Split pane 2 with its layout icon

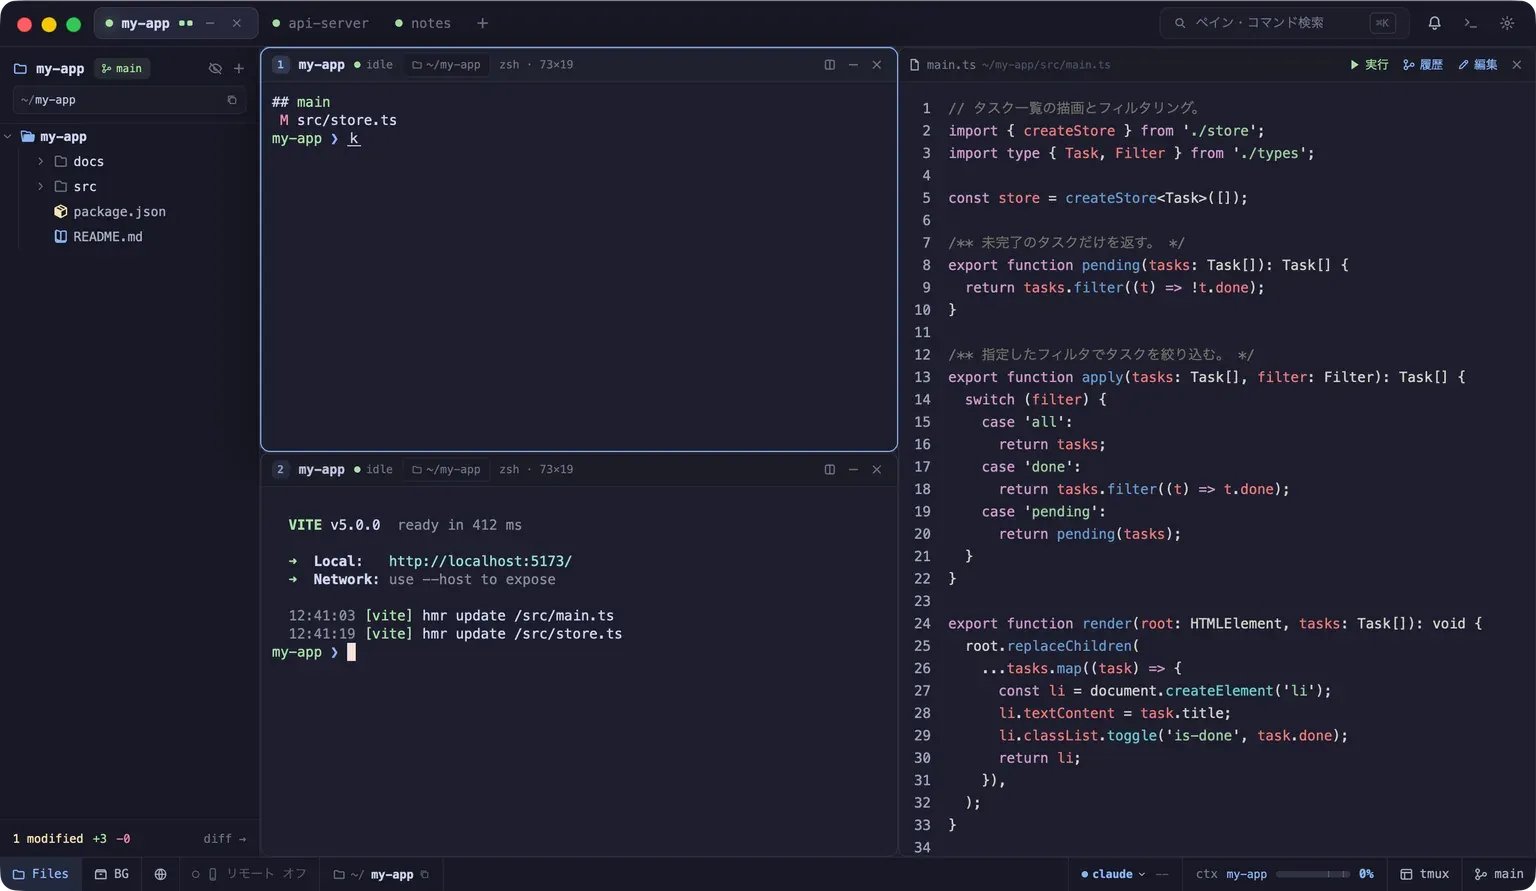(x=829, y=470)
